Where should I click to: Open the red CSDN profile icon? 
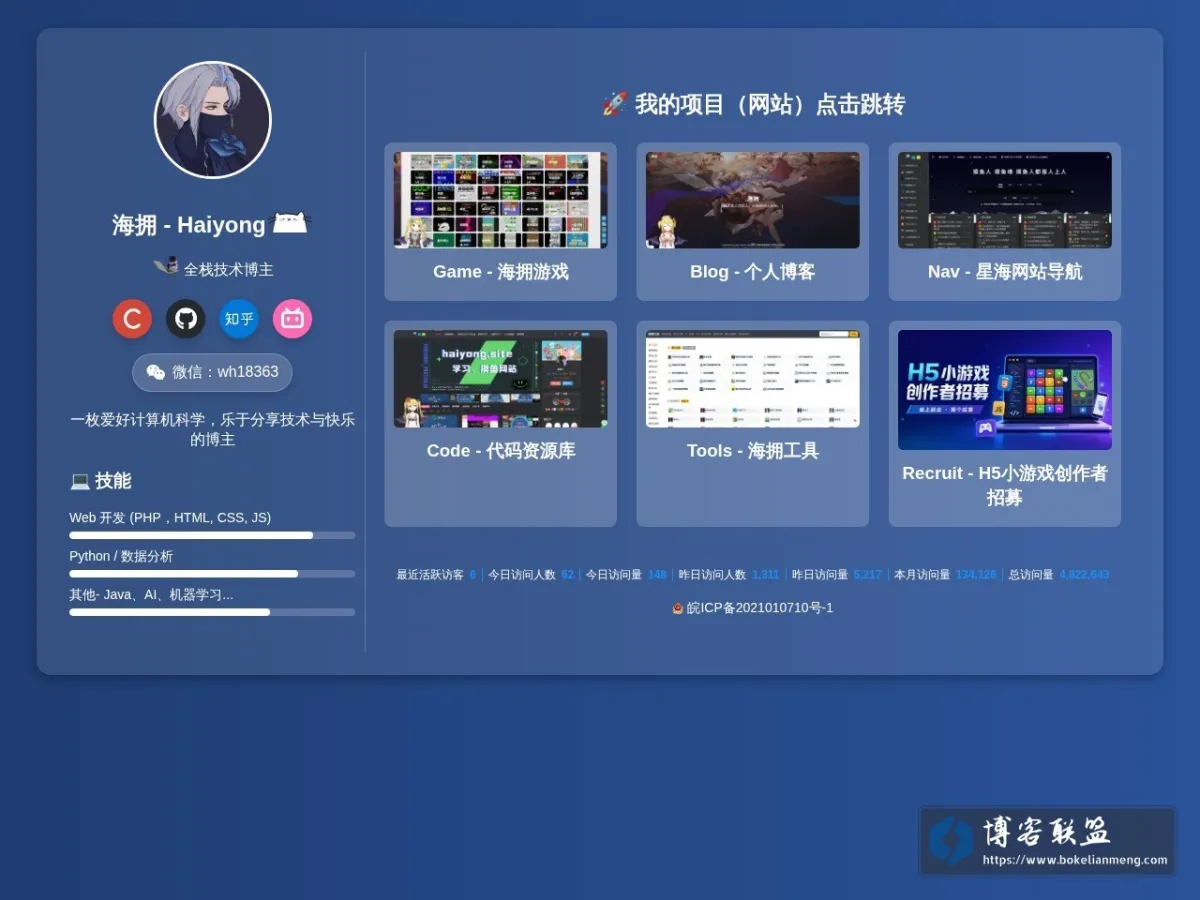[x=132, y=319]
